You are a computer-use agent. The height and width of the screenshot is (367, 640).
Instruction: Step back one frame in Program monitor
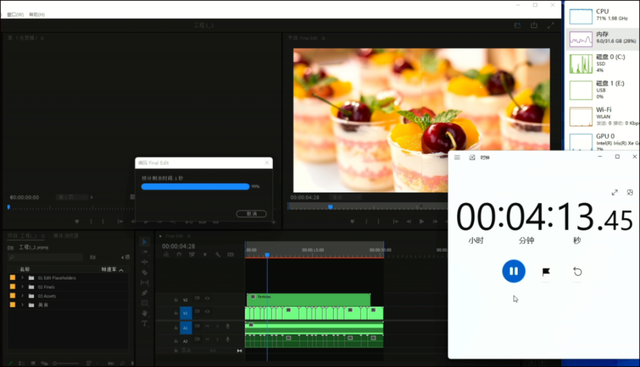tap(408, 221)
